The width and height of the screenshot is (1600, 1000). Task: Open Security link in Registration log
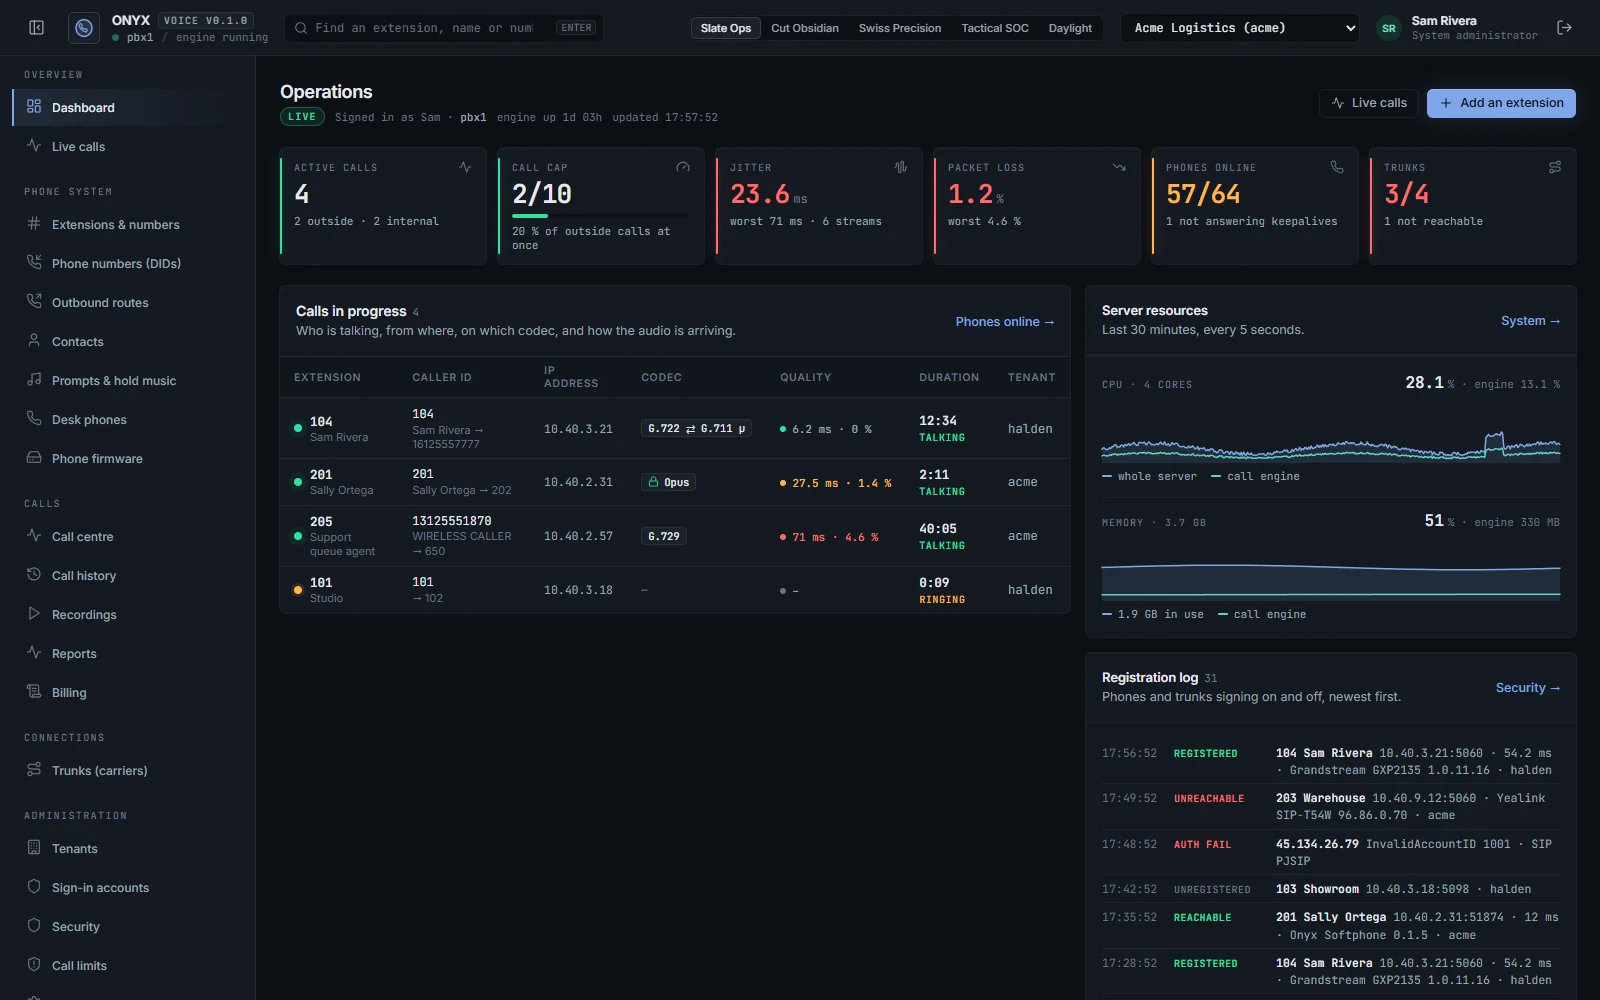(x=1527, y=688)
